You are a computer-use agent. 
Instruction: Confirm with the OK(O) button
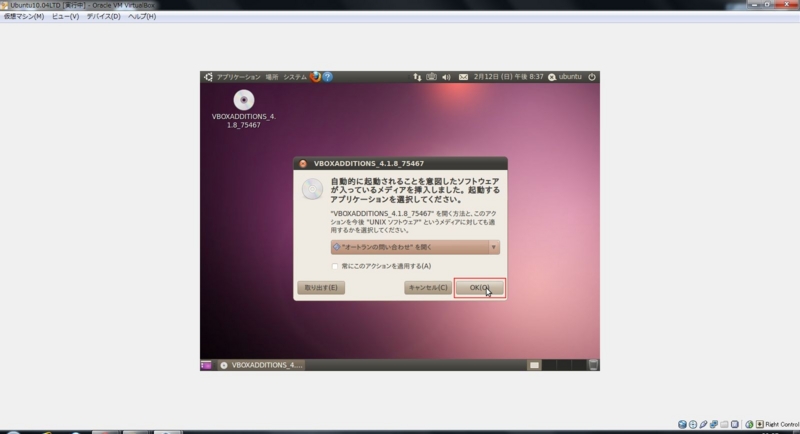point(480,288)
